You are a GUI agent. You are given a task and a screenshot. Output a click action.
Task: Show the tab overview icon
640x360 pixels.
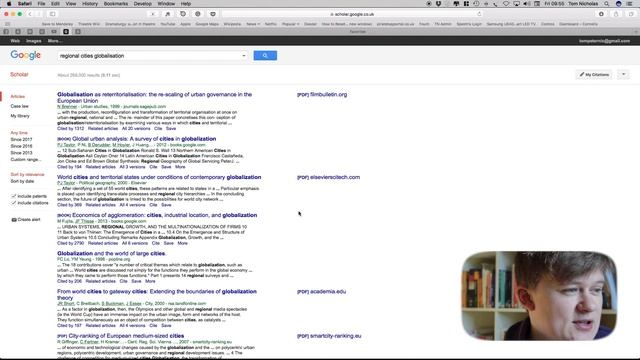click(x=631, y=14)
